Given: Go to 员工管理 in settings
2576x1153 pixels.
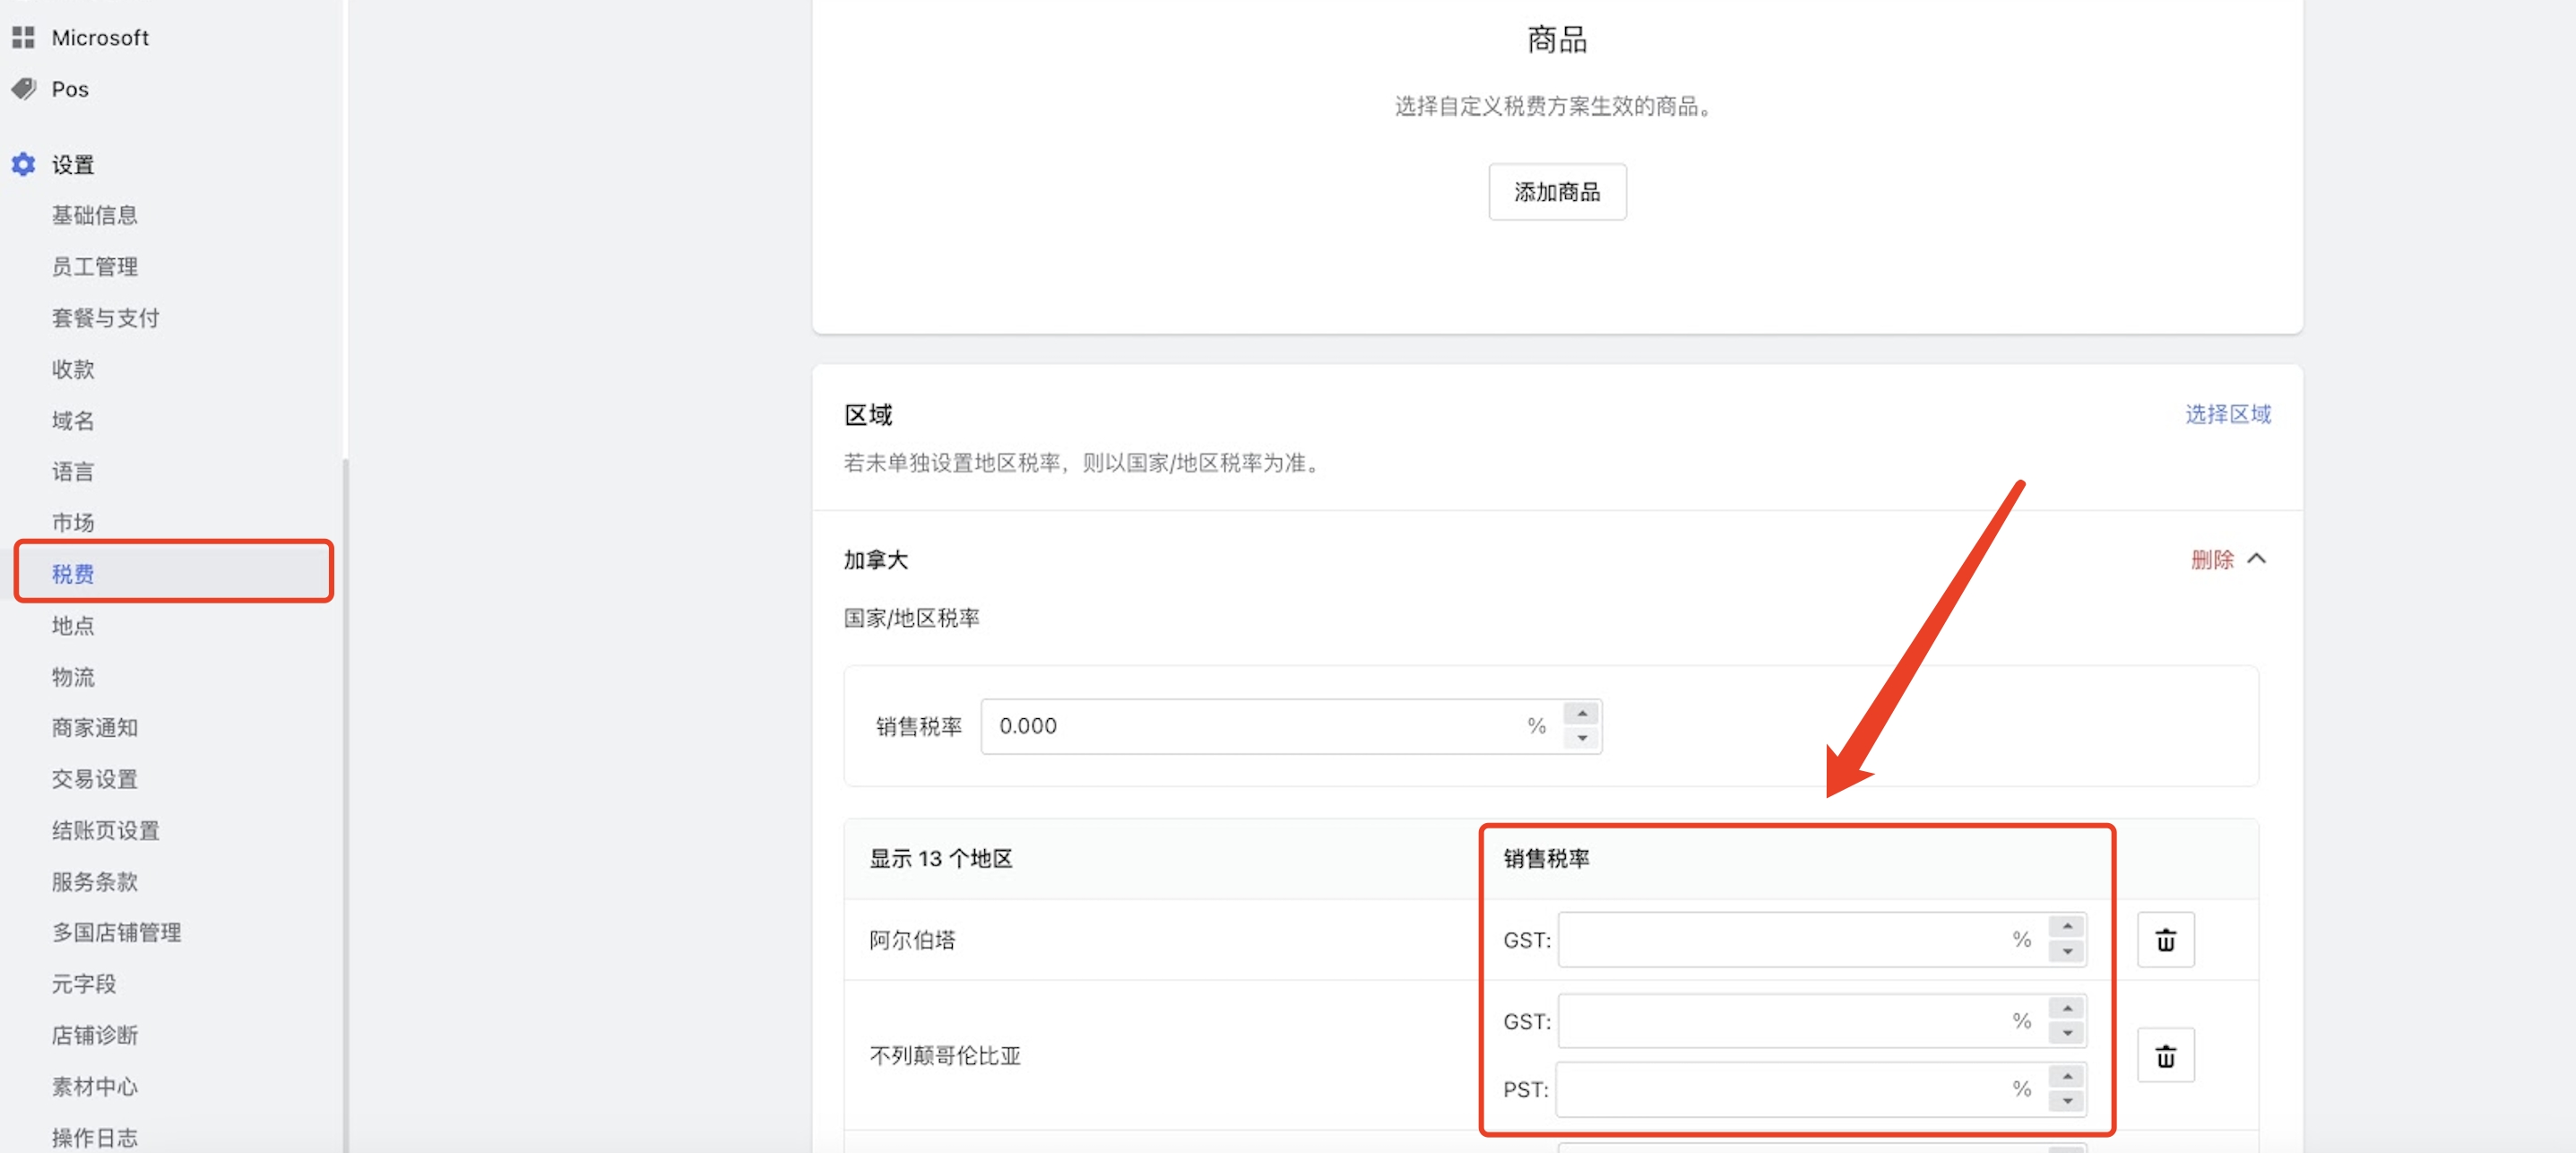Looking at the screenshot, I should [x=95, y=266].
